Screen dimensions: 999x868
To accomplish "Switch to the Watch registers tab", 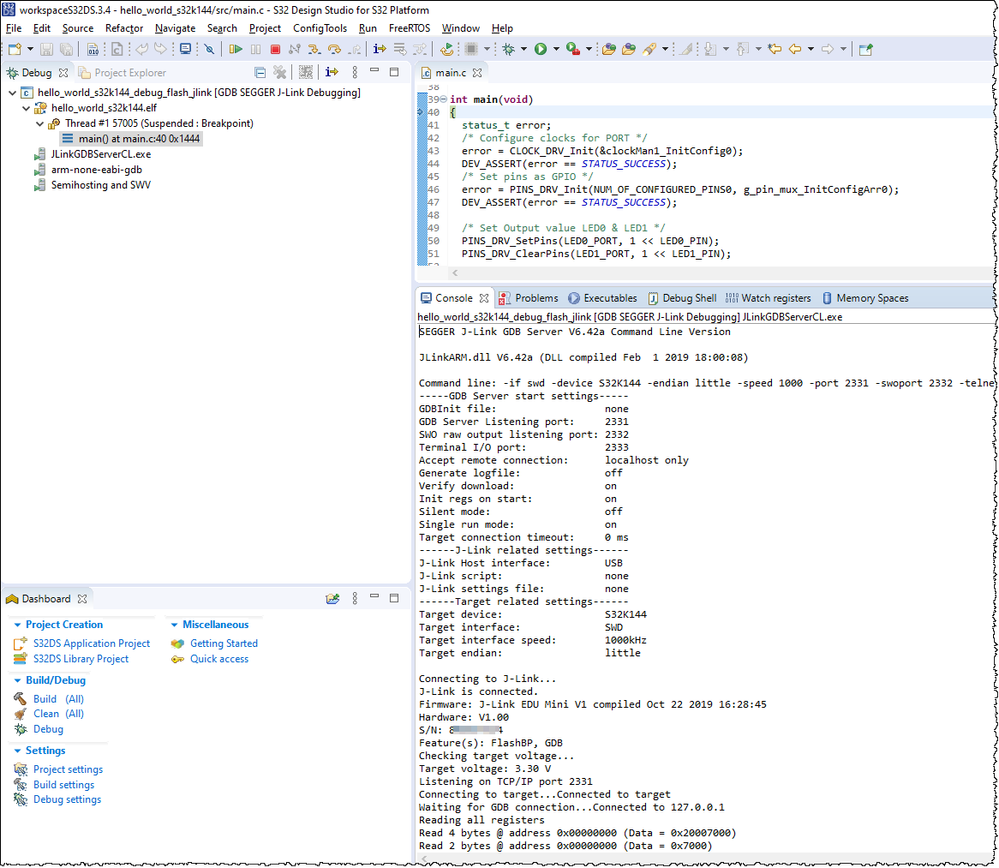I will click(768, 298).
